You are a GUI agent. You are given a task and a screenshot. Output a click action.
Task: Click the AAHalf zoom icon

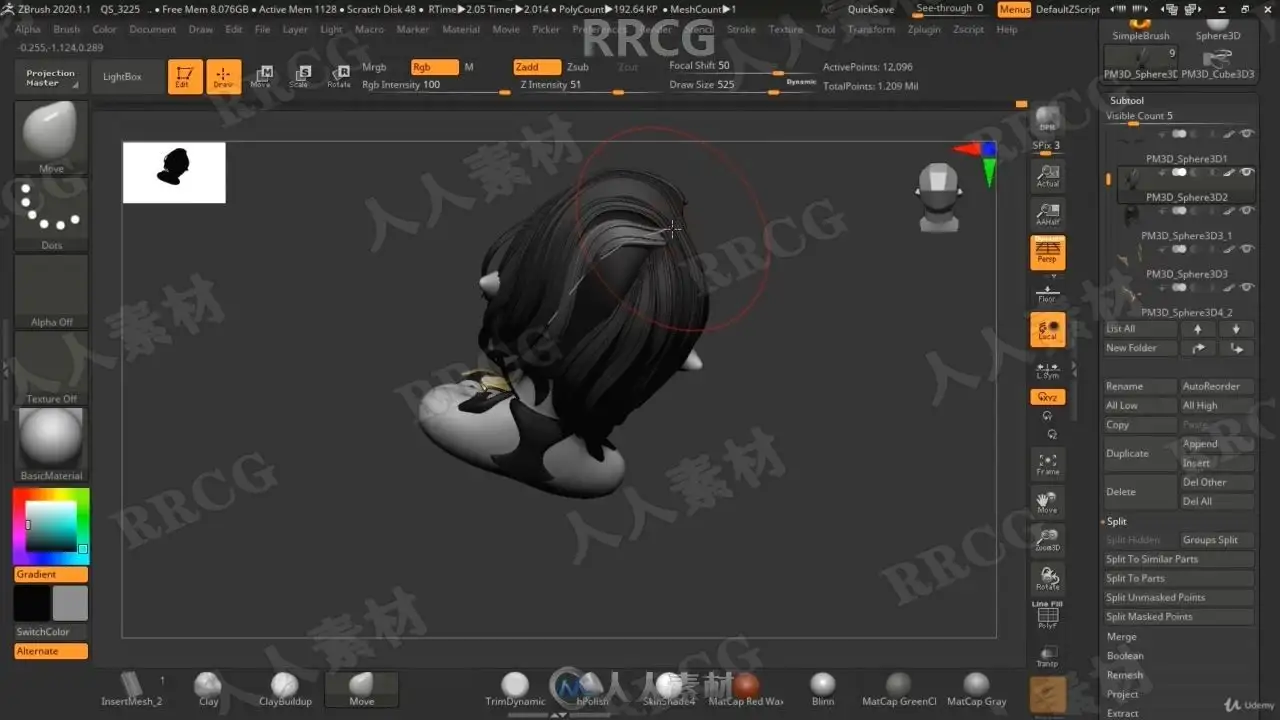click(1047, 213)
